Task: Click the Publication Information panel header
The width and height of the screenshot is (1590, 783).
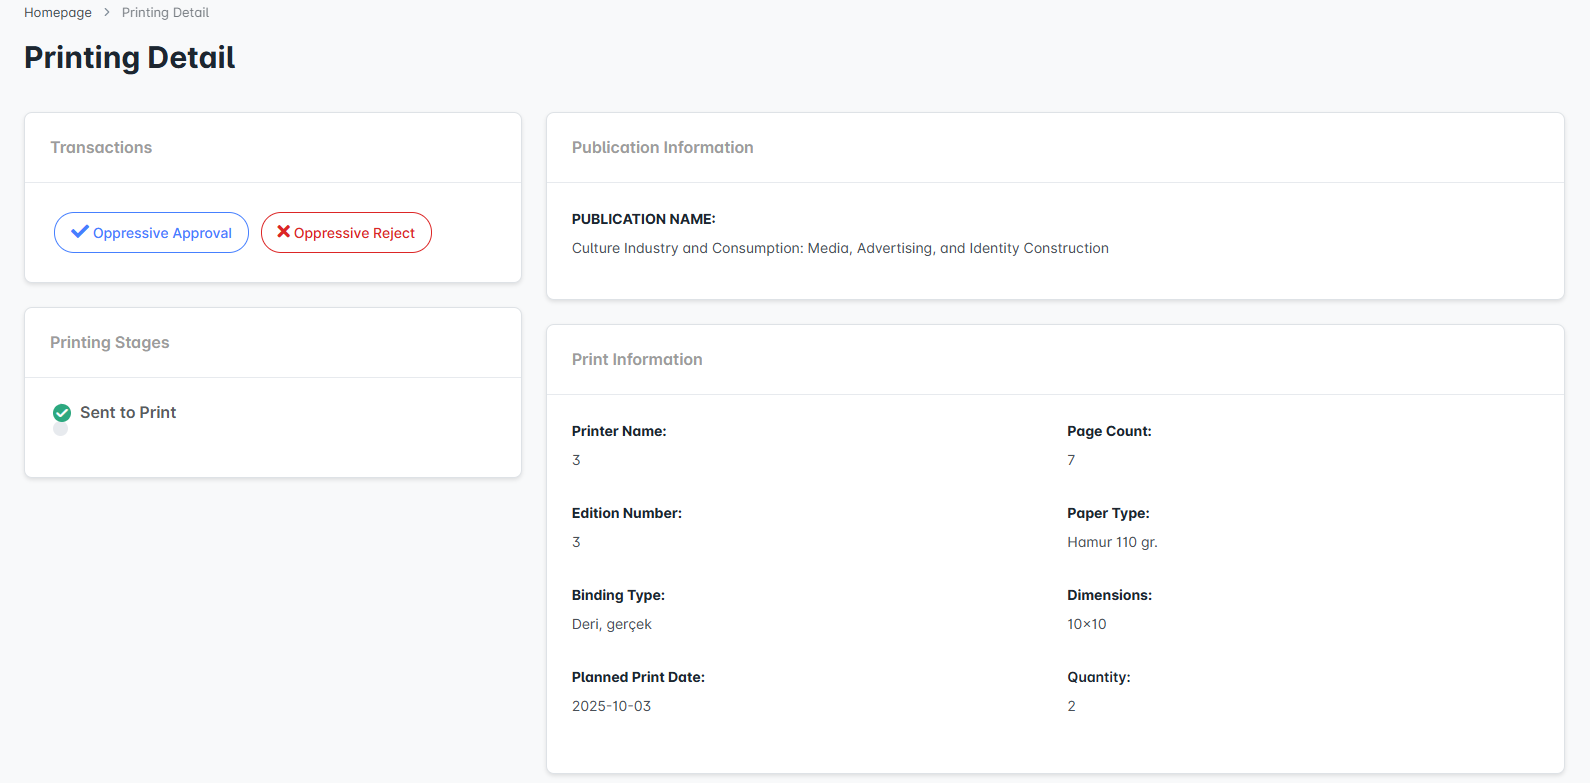Action: [662, 148]
